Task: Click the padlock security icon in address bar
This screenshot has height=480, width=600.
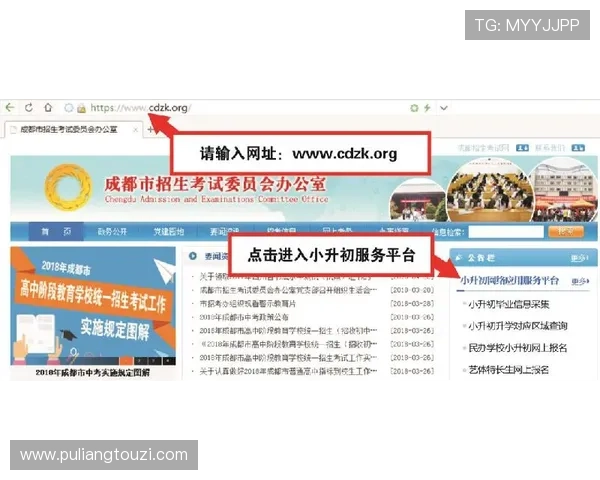Action: pyautogui.click(x=81, y=108)
